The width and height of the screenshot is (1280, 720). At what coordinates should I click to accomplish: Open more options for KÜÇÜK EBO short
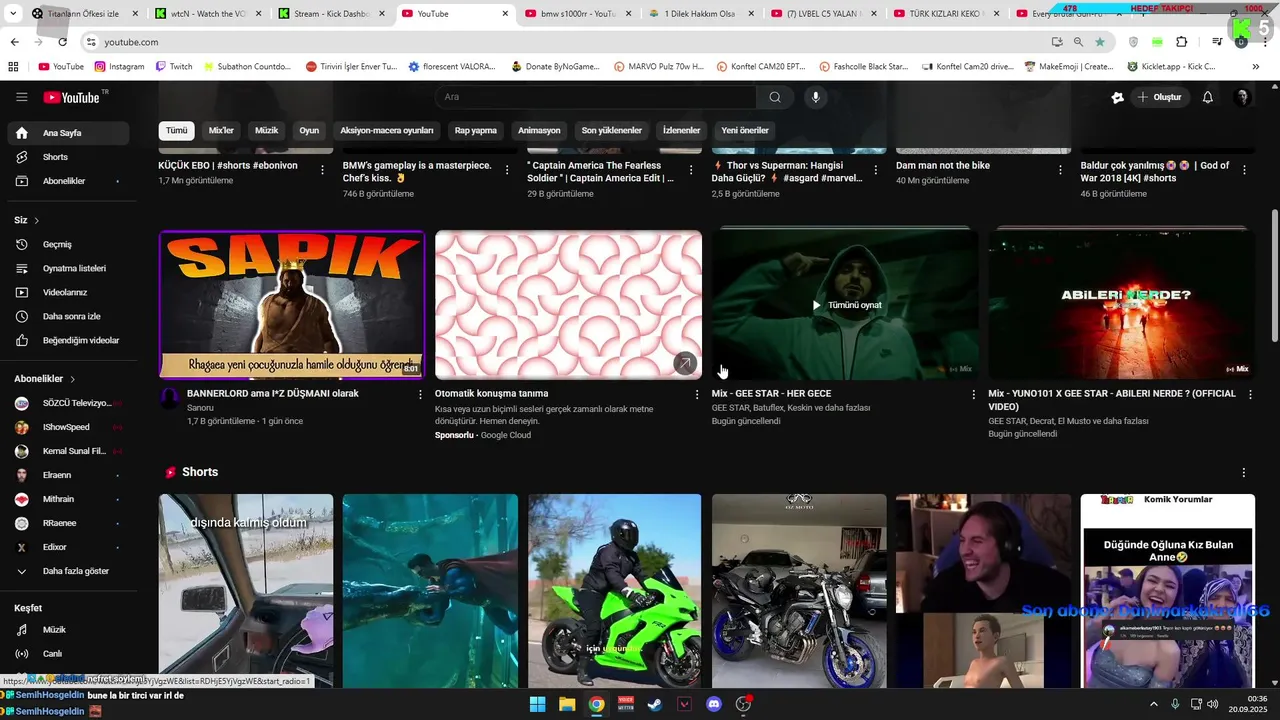[322, 170]
